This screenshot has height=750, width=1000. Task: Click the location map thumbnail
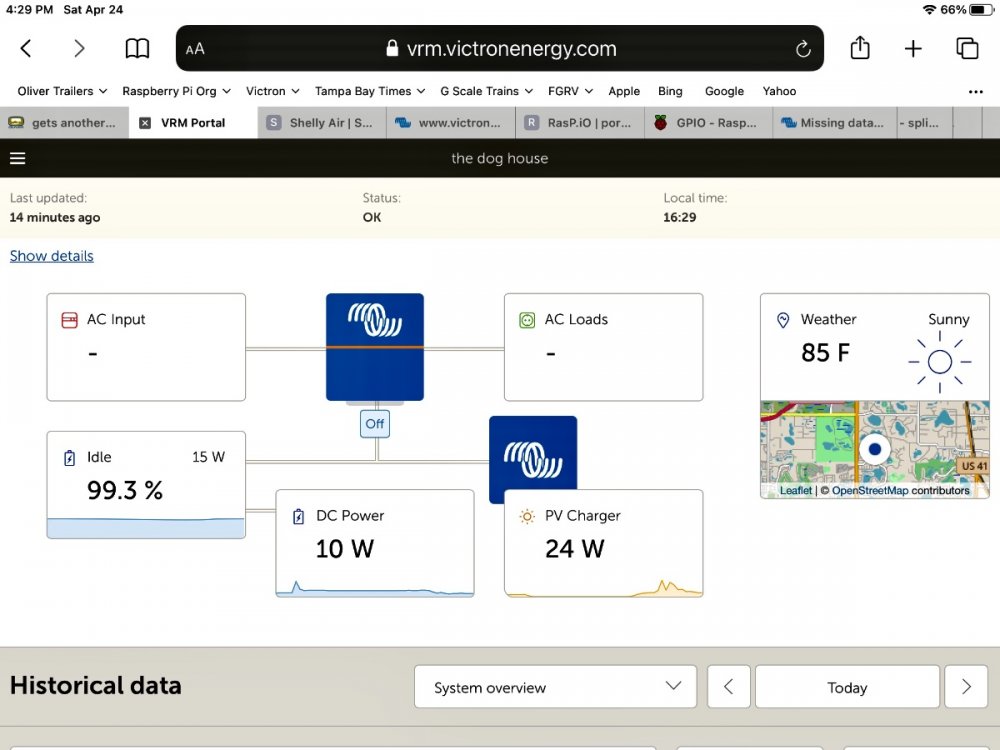coord(874,449)
